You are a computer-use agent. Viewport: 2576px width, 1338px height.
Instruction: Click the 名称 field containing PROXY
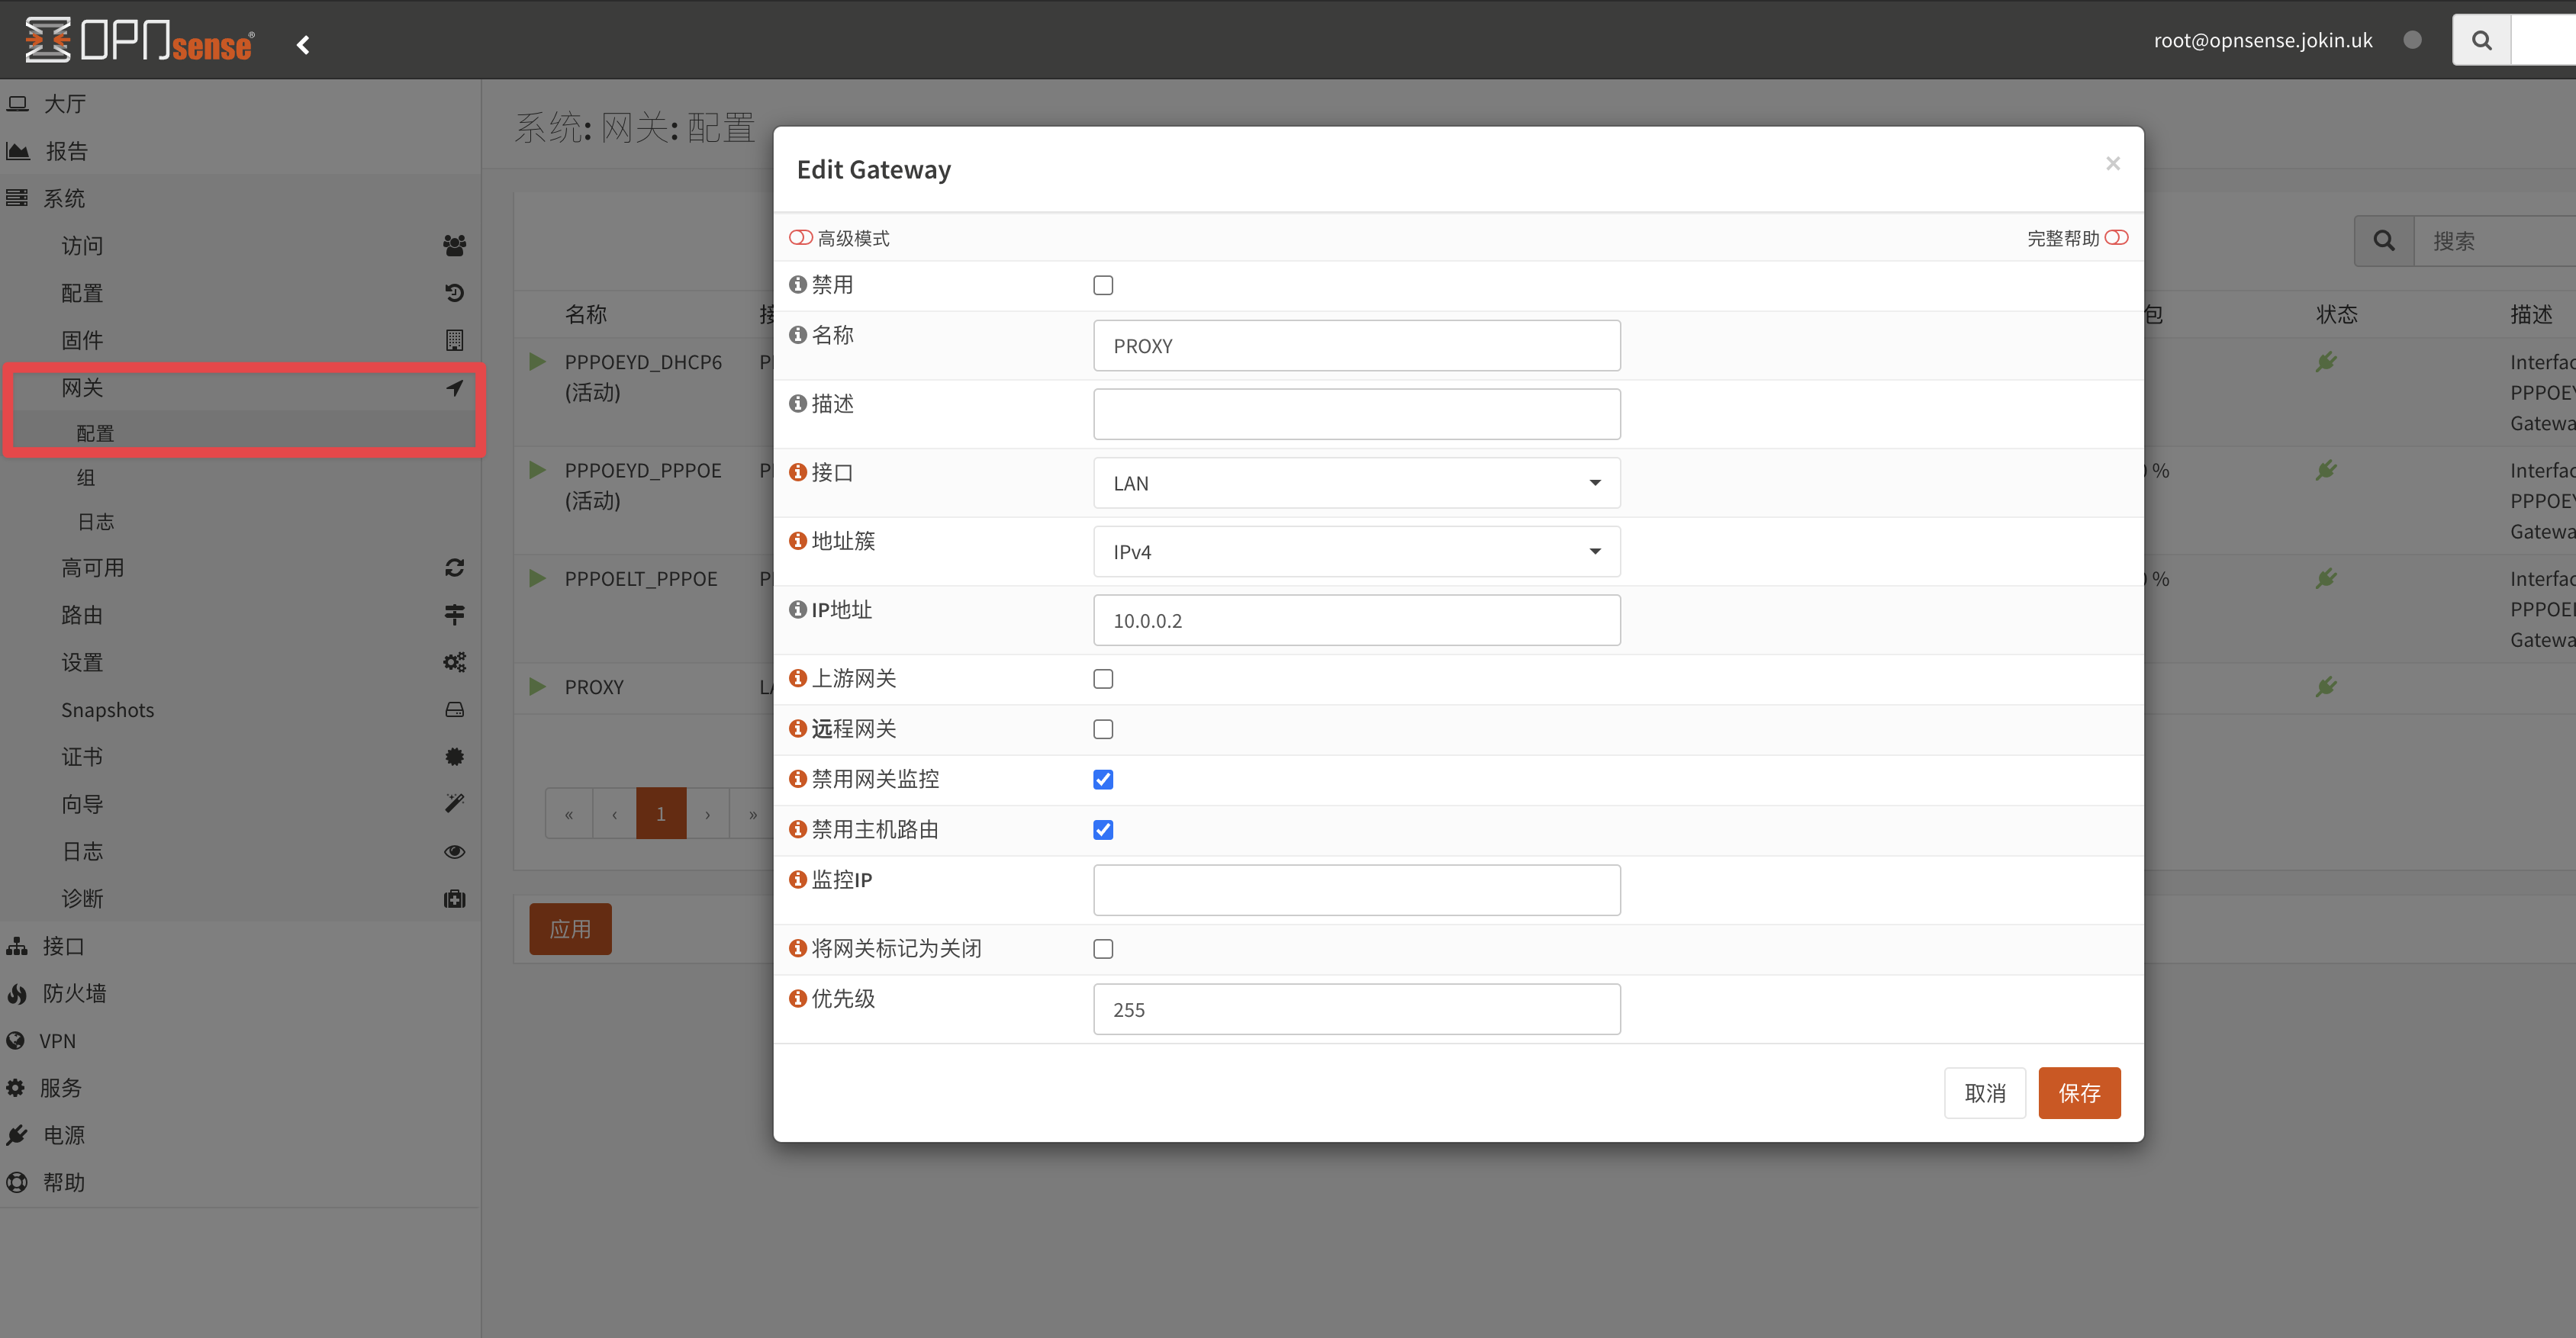pos(1356,346)
